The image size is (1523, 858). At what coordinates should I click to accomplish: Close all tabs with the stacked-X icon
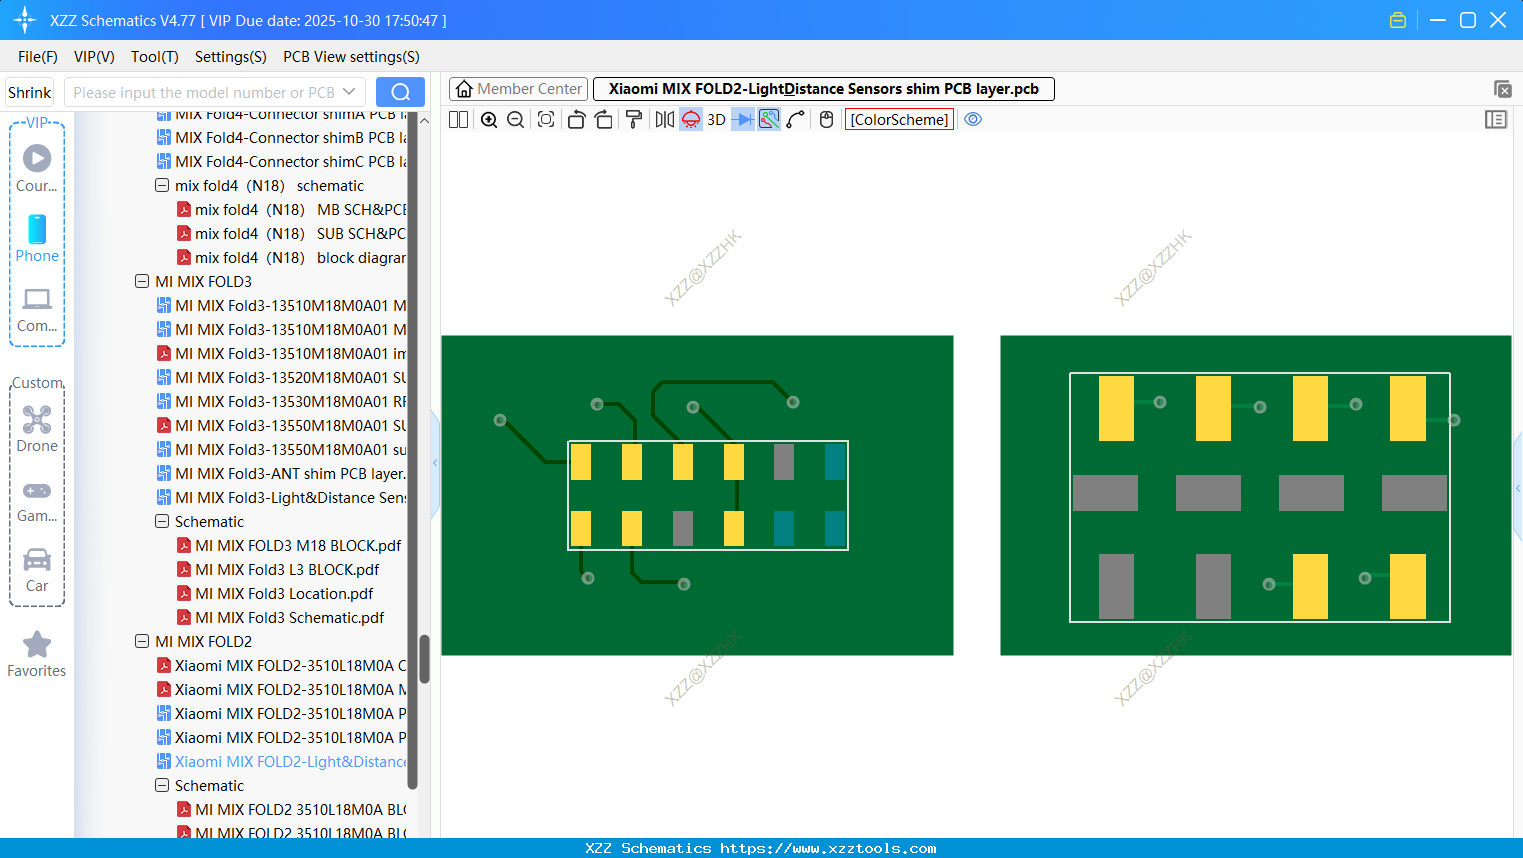[1502, 89]
